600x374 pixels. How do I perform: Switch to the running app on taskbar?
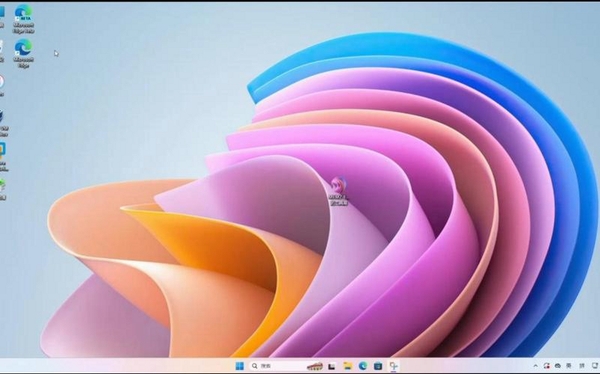pyautogui.click(x=393, y=366)
